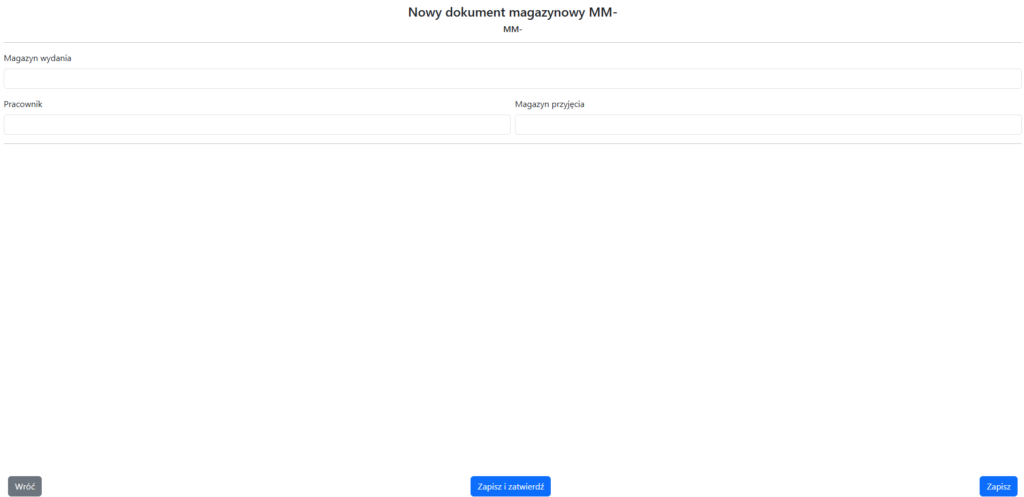1024x497 pixels.
Task: Open the receiving warehouse selection field
Action: tap(768, 125)
